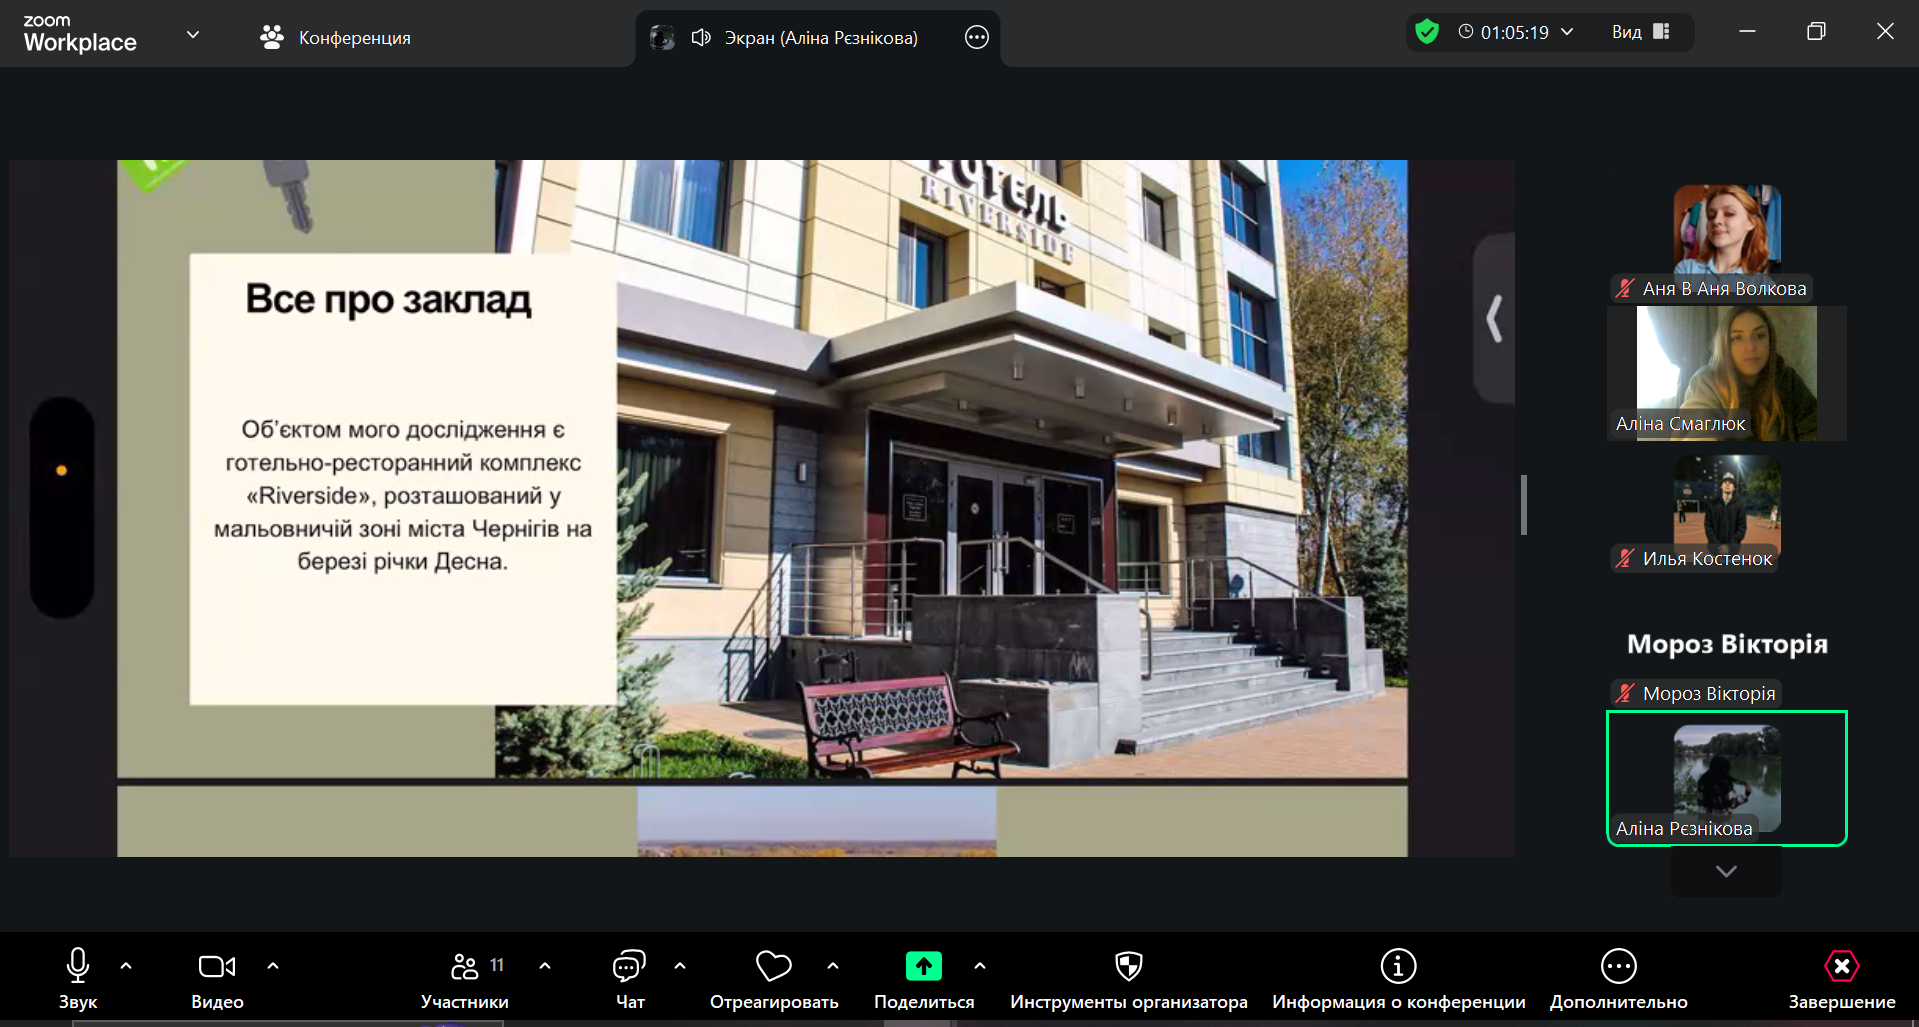Click the End meeting button

pyautogui.click(x=1841, y=966)
